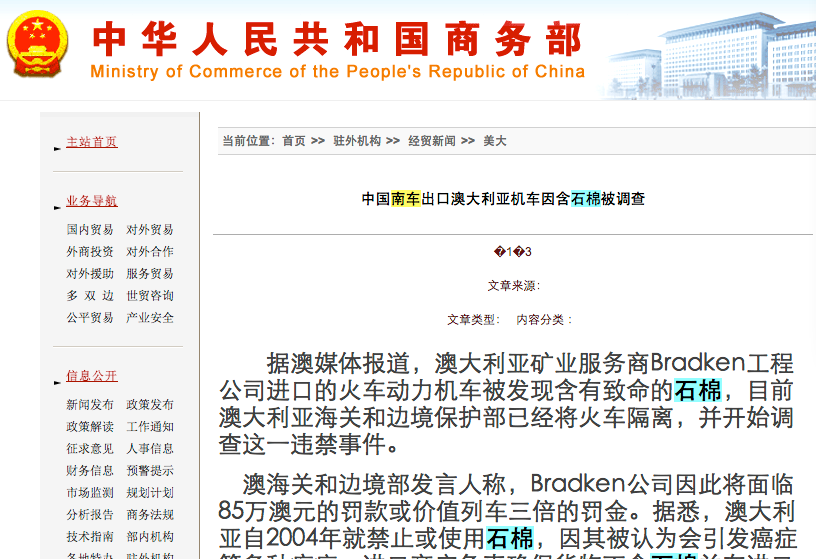Click the highlighted 南车 in the title
Screen dimensions: 816x559
(406, 199)
